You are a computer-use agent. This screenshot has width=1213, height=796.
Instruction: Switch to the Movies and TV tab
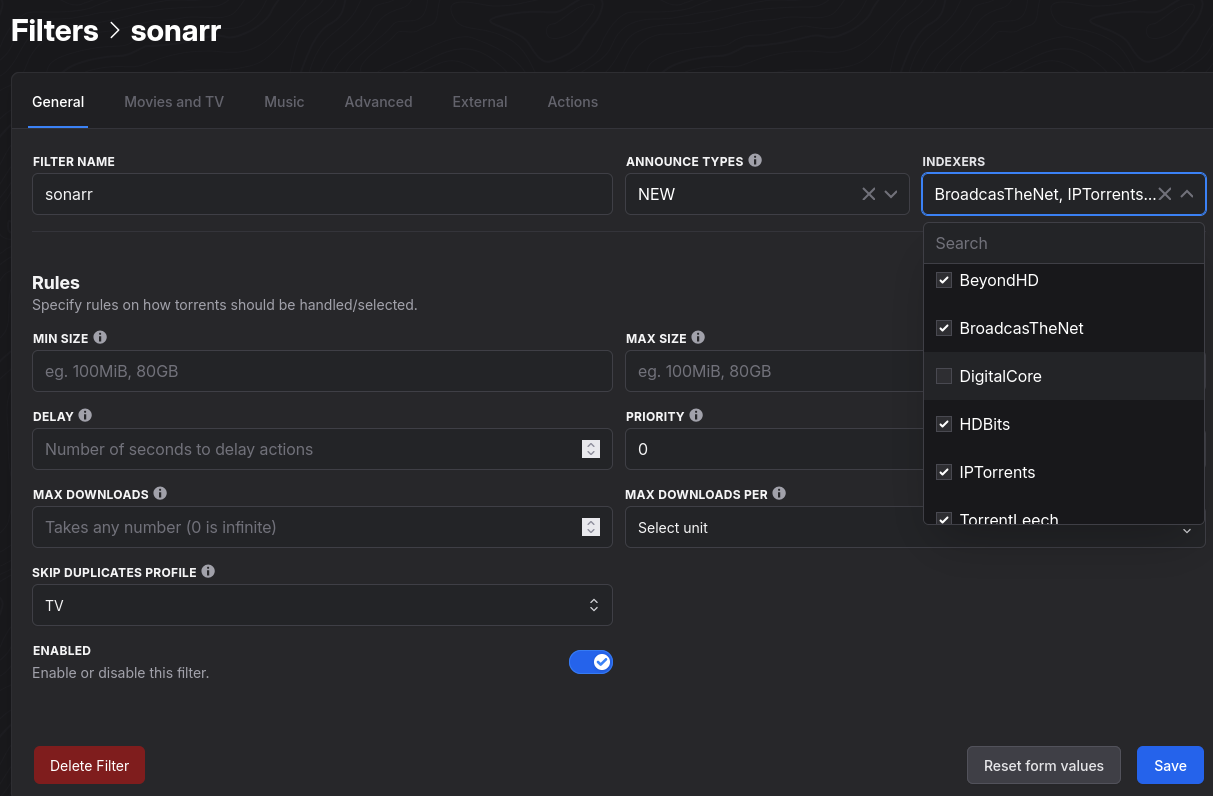tap(174, 102)
